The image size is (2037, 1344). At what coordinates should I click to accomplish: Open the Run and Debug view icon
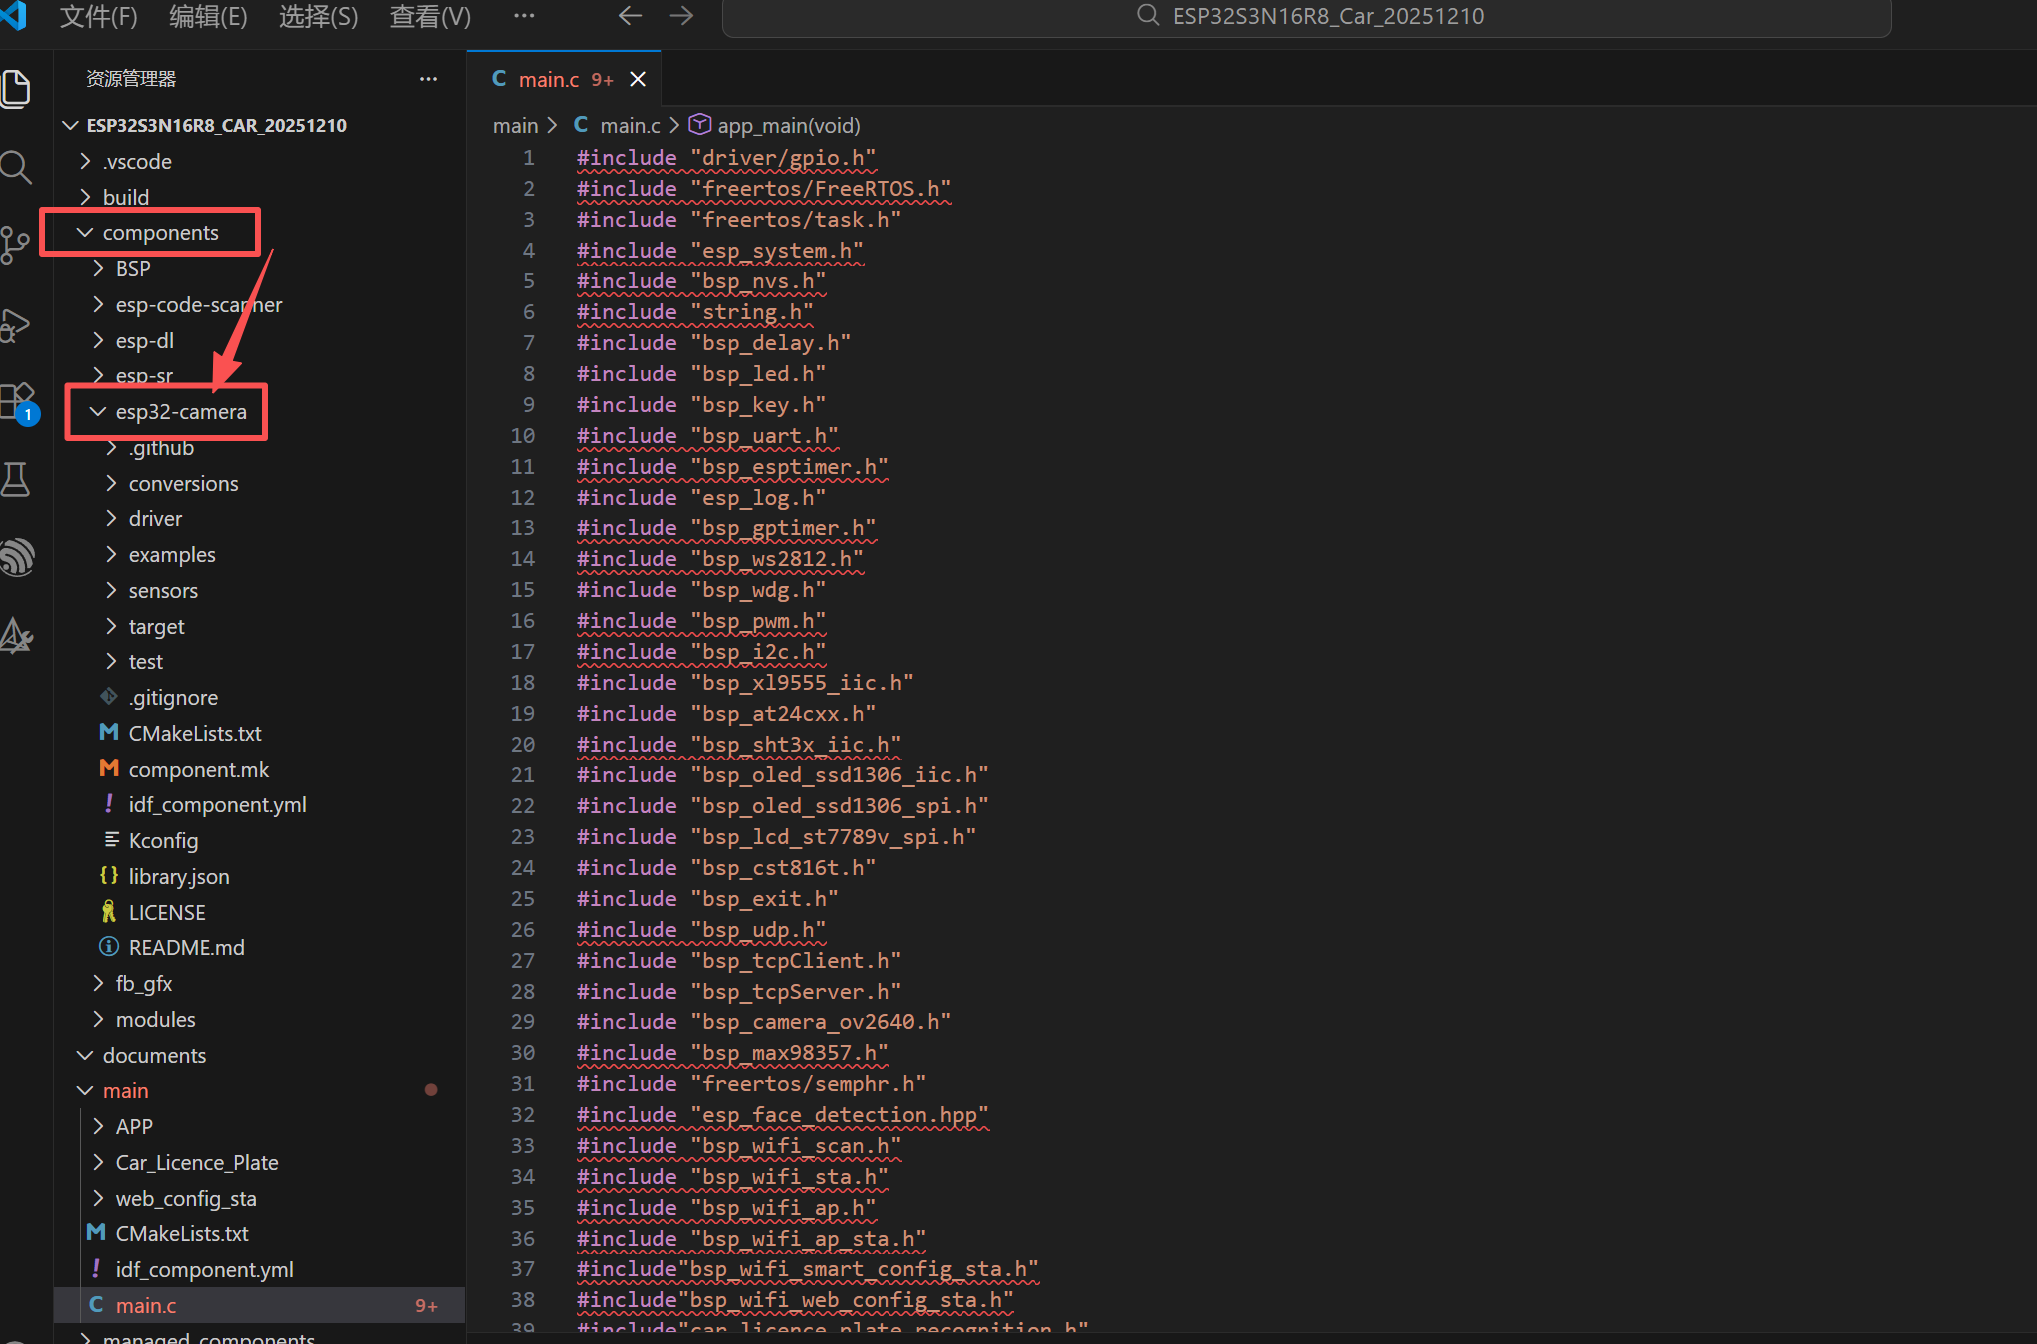click(15, 325)
